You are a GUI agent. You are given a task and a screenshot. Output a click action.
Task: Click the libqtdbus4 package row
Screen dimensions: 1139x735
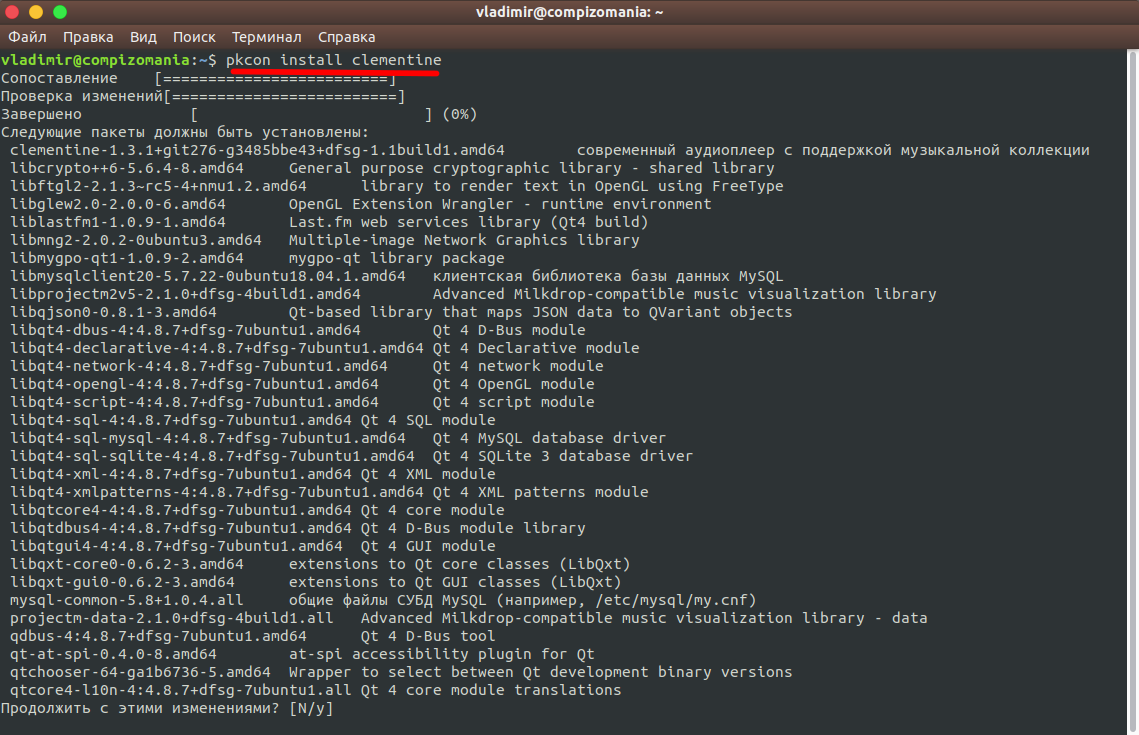click(x=298, y=527)
